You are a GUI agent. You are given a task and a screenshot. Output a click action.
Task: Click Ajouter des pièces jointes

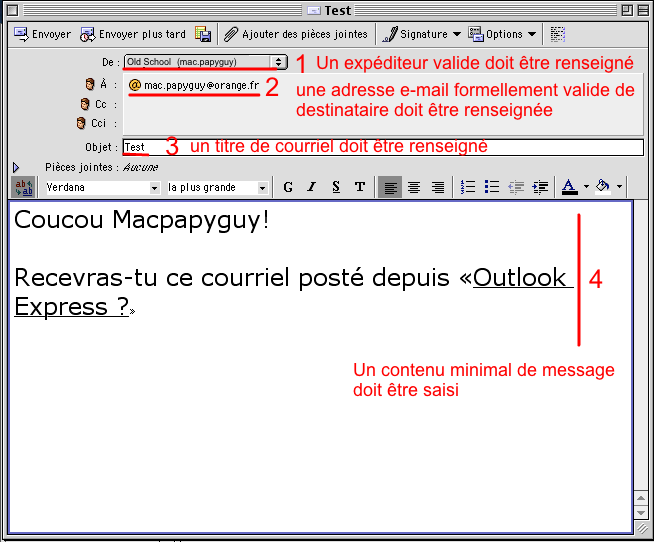295,34
